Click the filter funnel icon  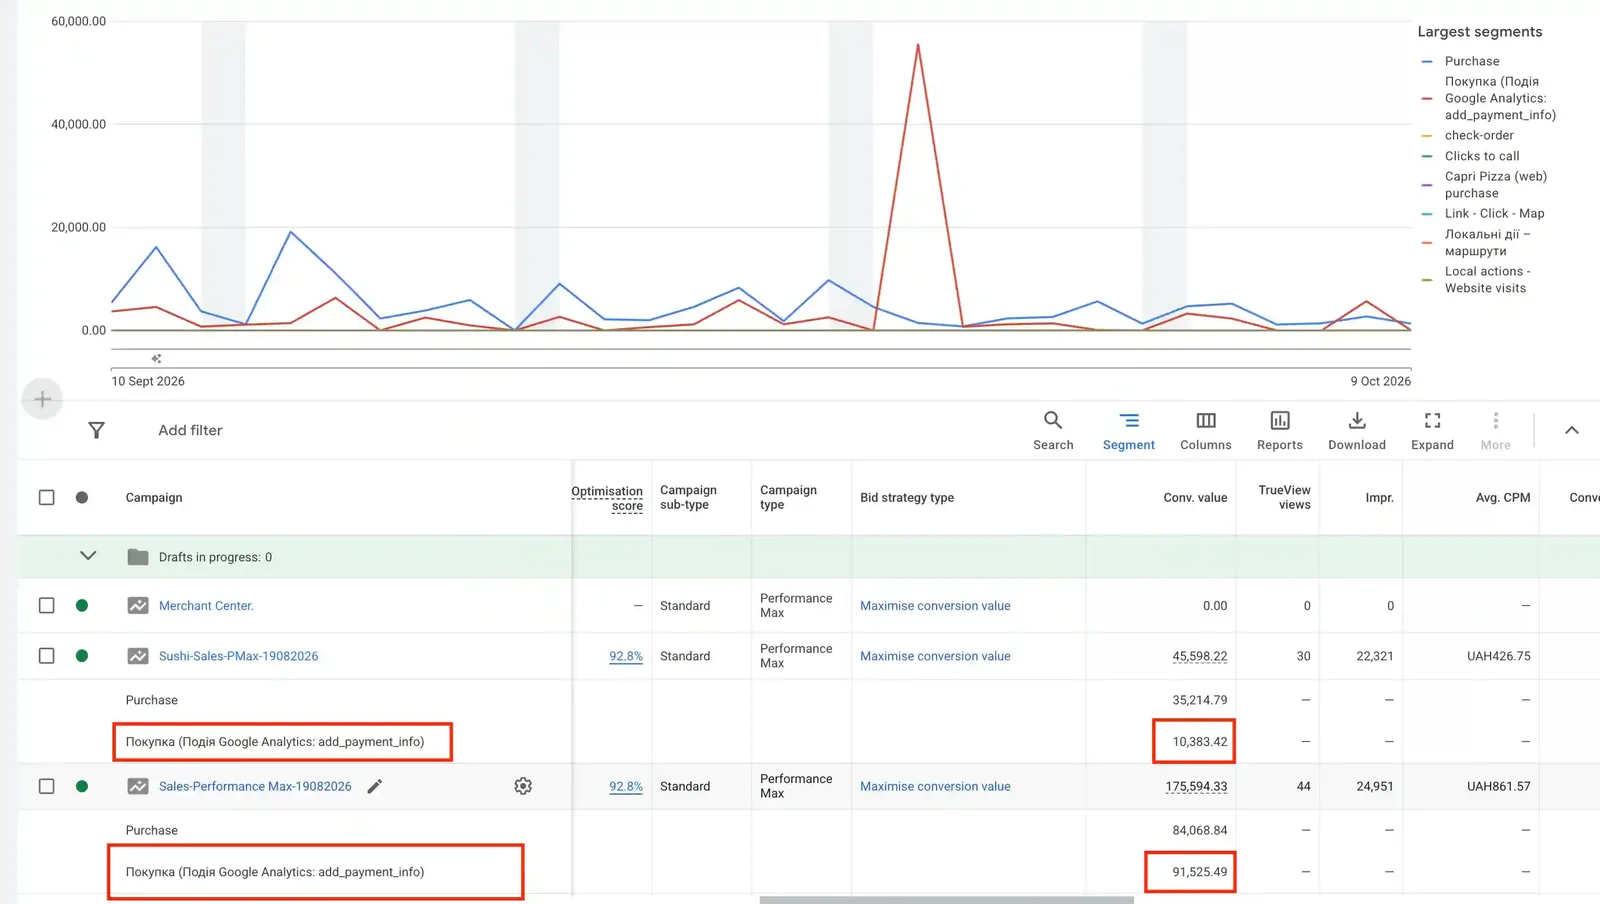pyautogui.click(x=96, y=430)
